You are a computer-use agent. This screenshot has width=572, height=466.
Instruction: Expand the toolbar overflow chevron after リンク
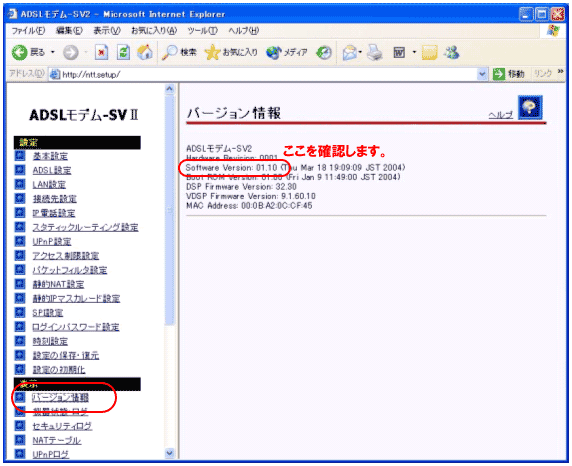[560, 72]
